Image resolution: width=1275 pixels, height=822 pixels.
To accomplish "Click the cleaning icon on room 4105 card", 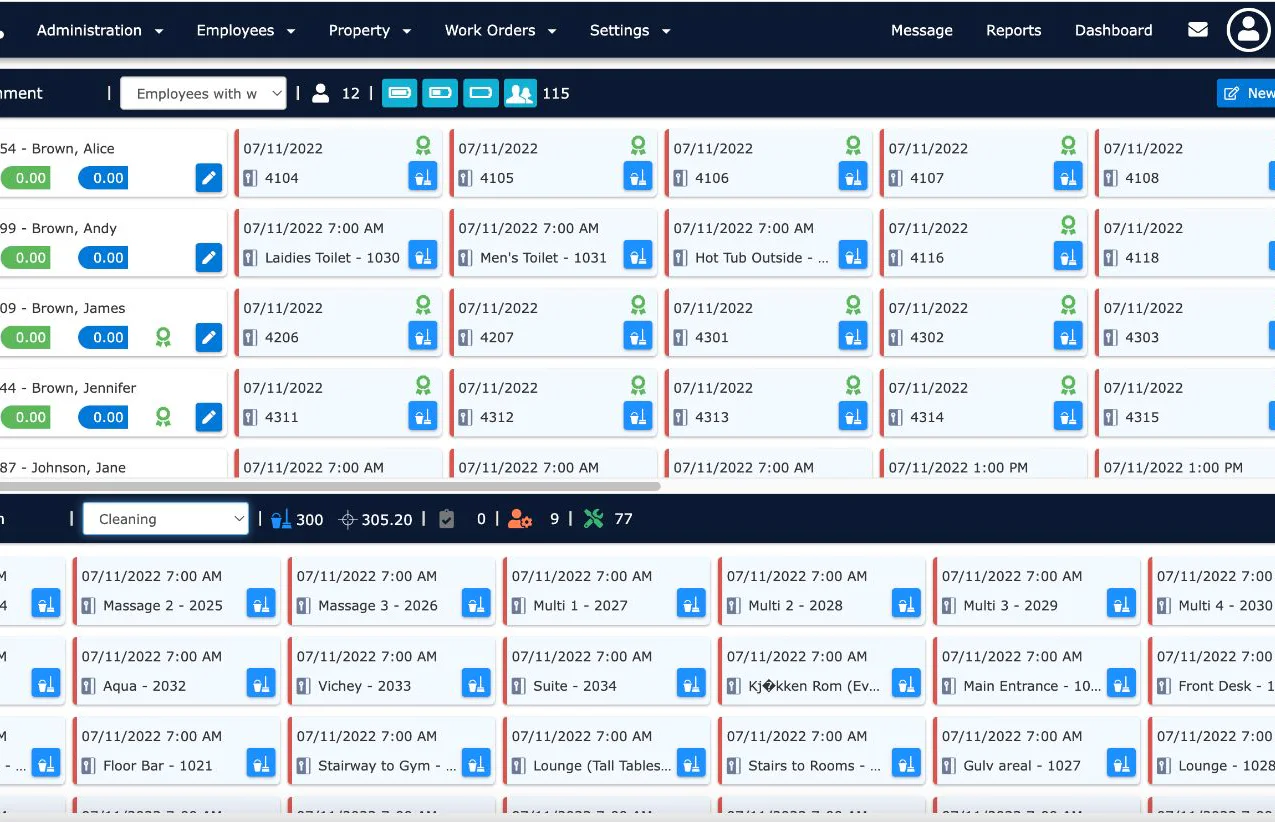I will [638, 178].
